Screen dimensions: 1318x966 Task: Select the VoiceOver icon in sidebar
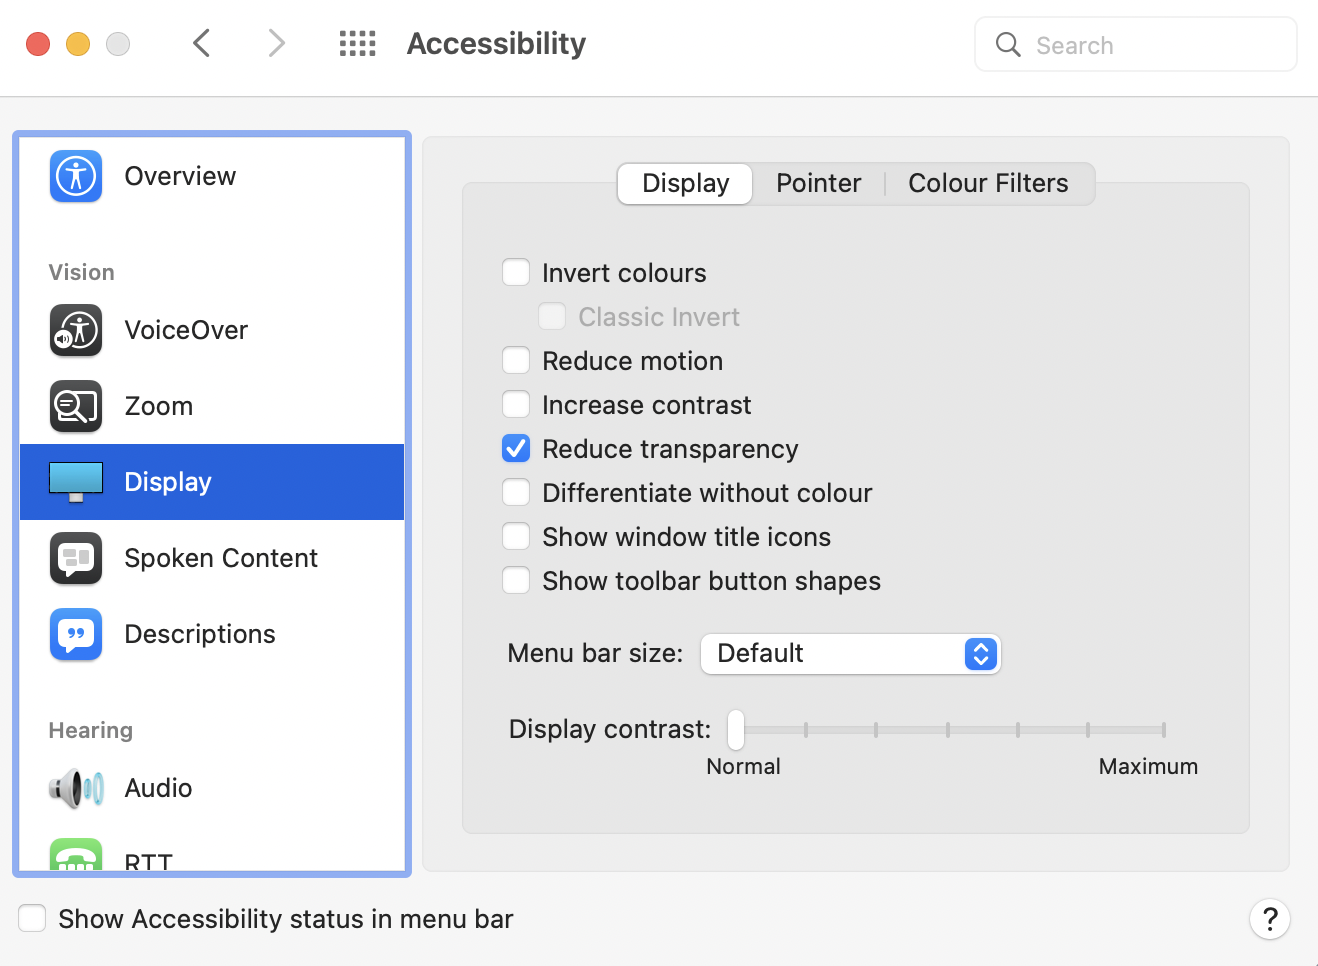point(76,330)
